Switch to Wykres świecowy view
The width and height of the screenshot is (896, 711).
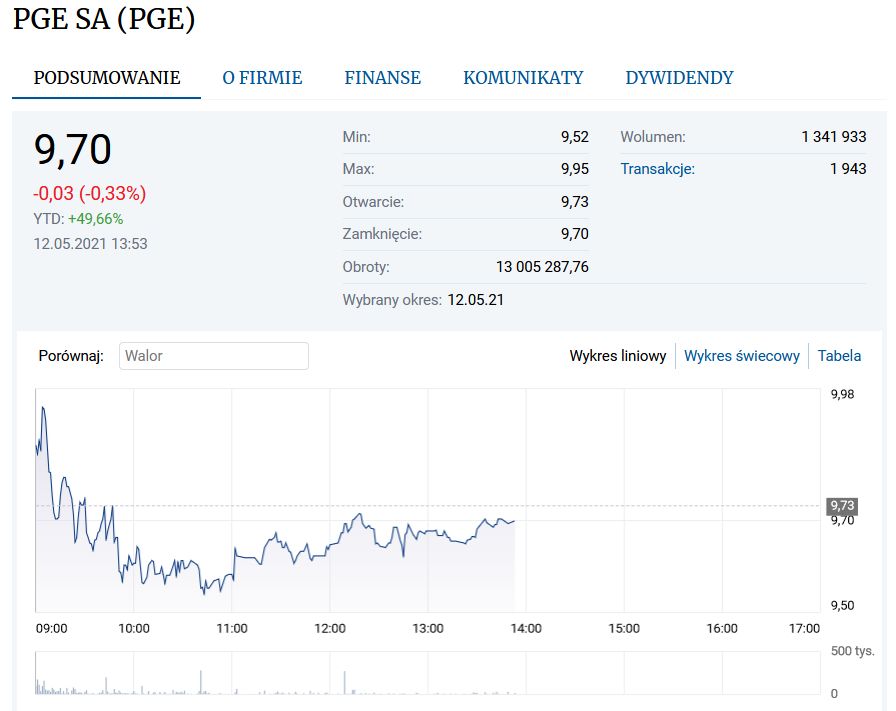(x=741, y=356)
